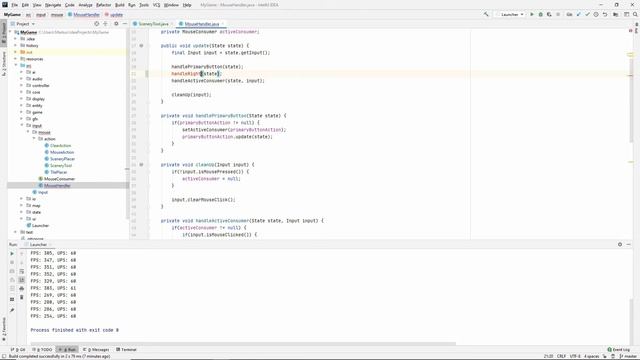Click the Stop square in the main toolbar
Screen dimensions: 640x360
558,14
